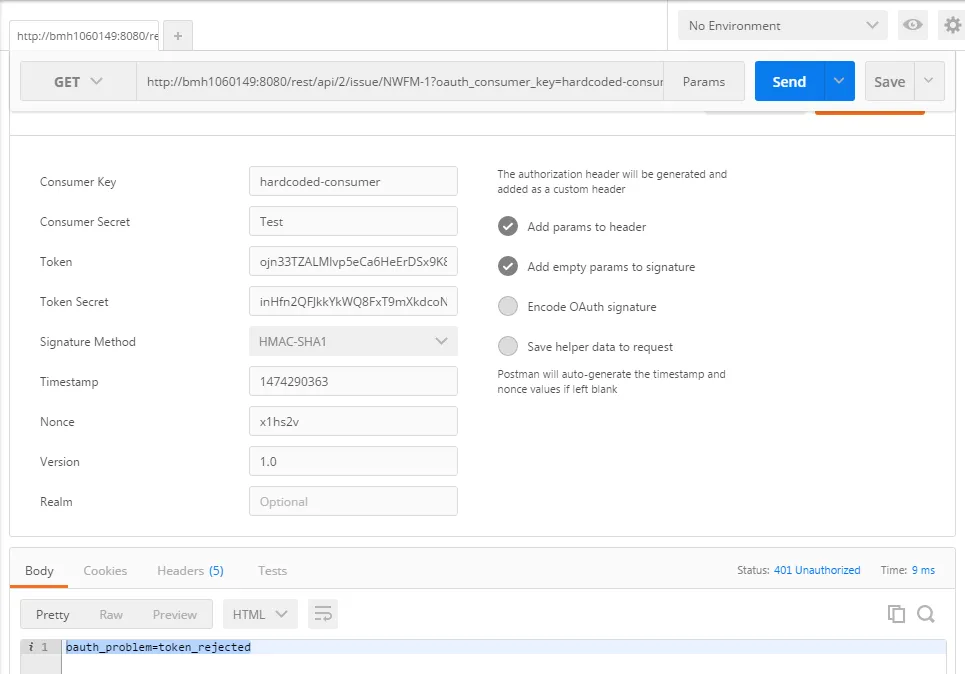Open the No Environment dropdown
This screenshot has width=965, height=674.
pos(782,26)
